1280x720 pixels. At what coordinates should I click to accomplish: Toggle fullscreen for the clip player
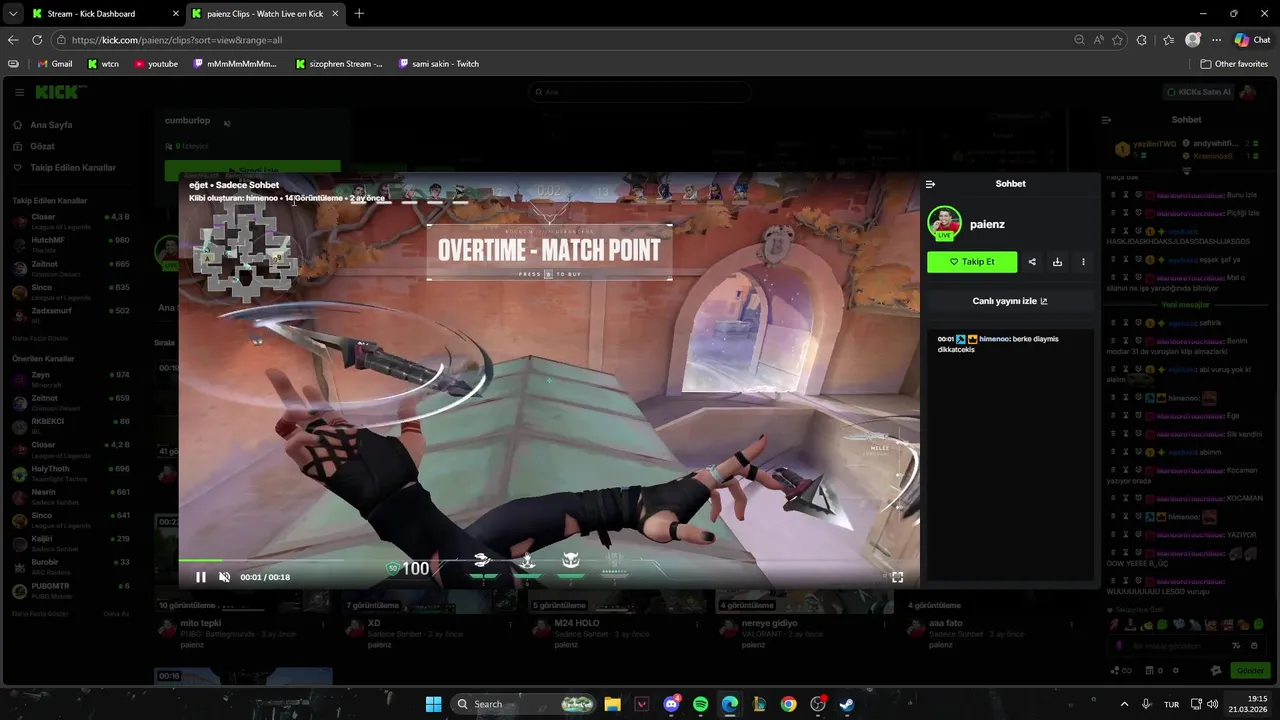pos(897,577)
